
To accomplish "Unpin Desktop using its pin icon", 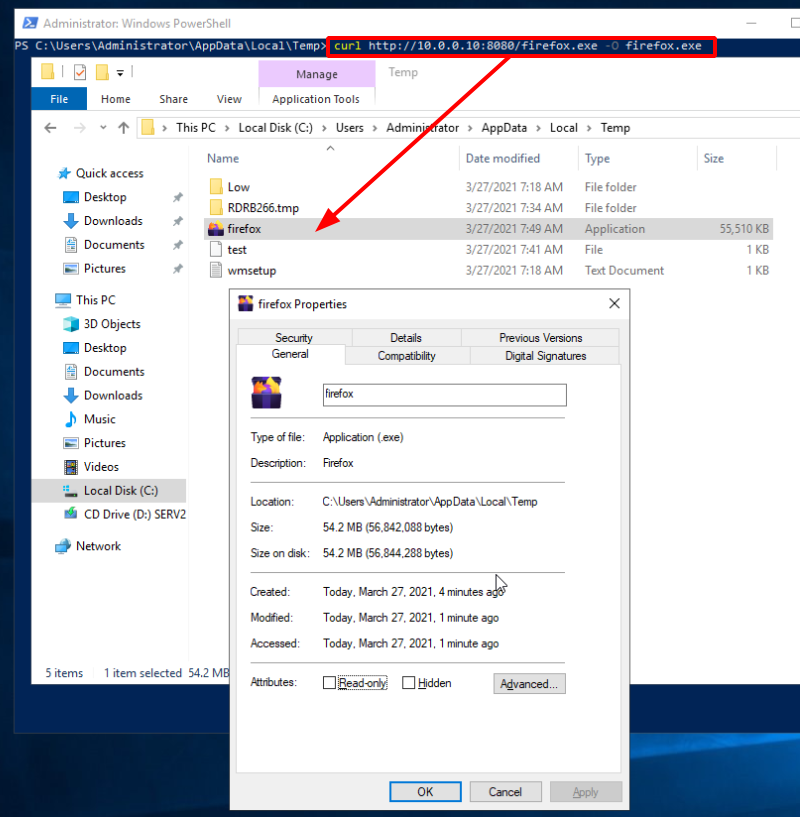I will [x=178, y=197].
